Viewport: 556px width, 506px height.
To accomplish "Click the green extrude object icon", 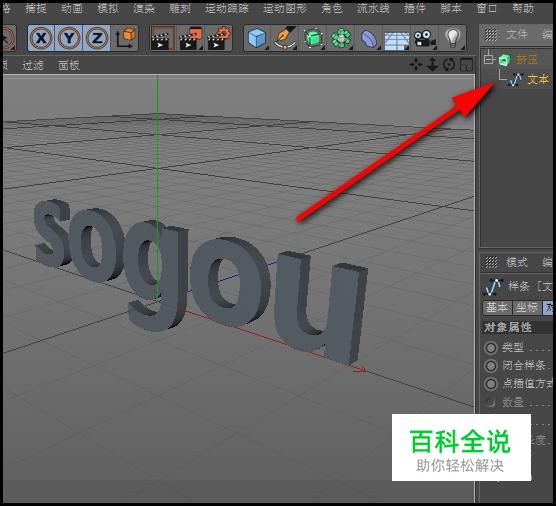I will 504,60.
